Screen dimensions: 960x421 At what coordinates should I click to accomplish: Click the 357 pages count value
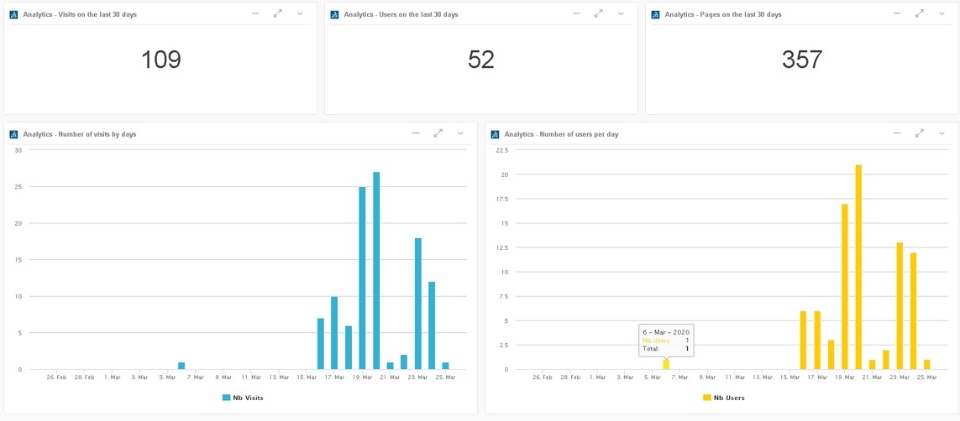802,60
